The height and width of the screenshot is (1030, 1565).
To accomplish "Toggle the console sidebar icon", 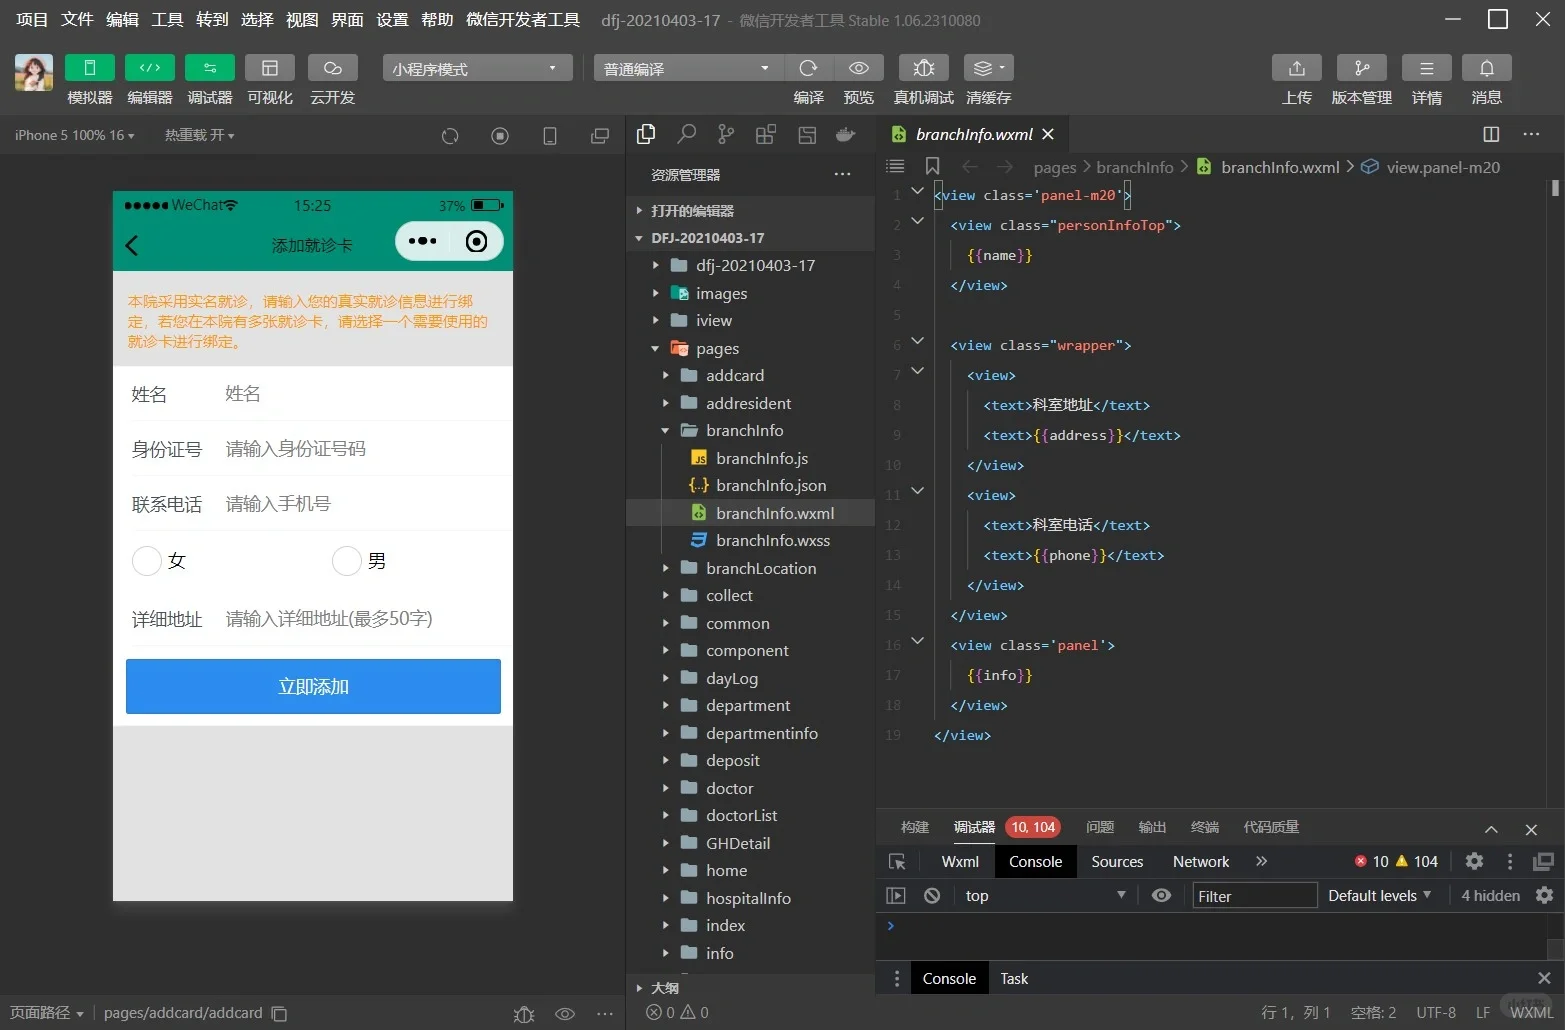I will 896,896.
